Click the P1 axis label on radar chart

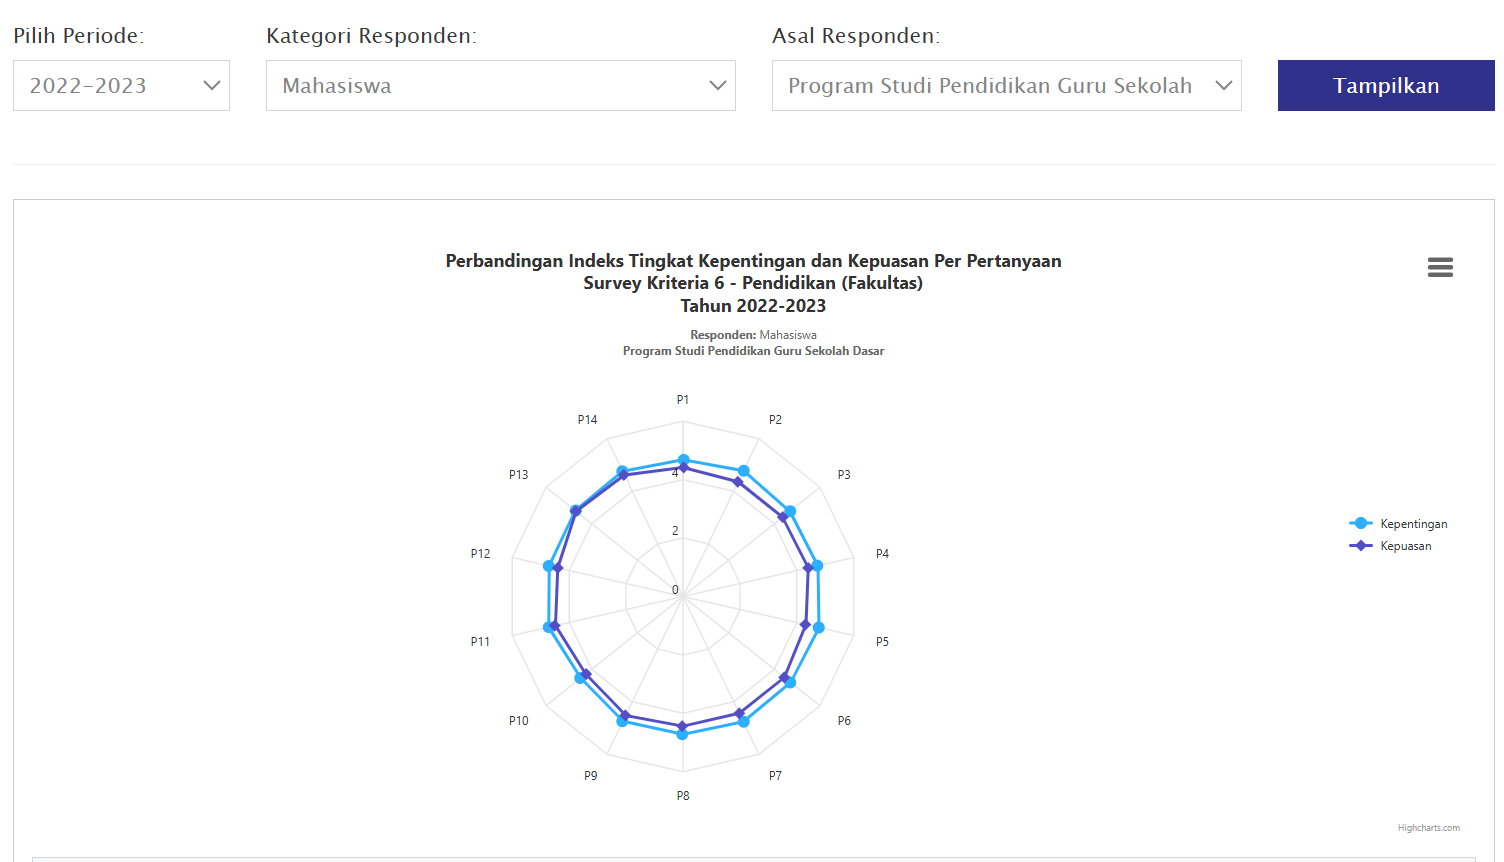click(683, 400)
